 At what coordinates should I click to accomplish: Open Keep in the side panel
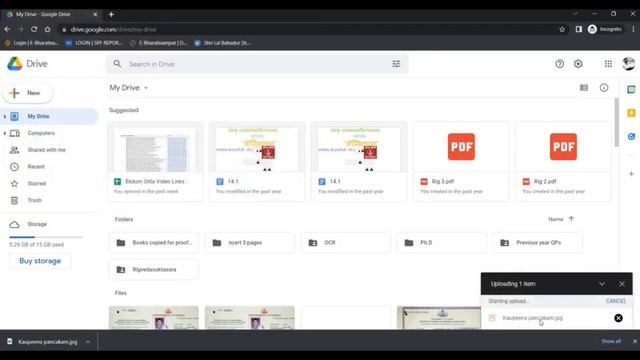tap(631, 113)
